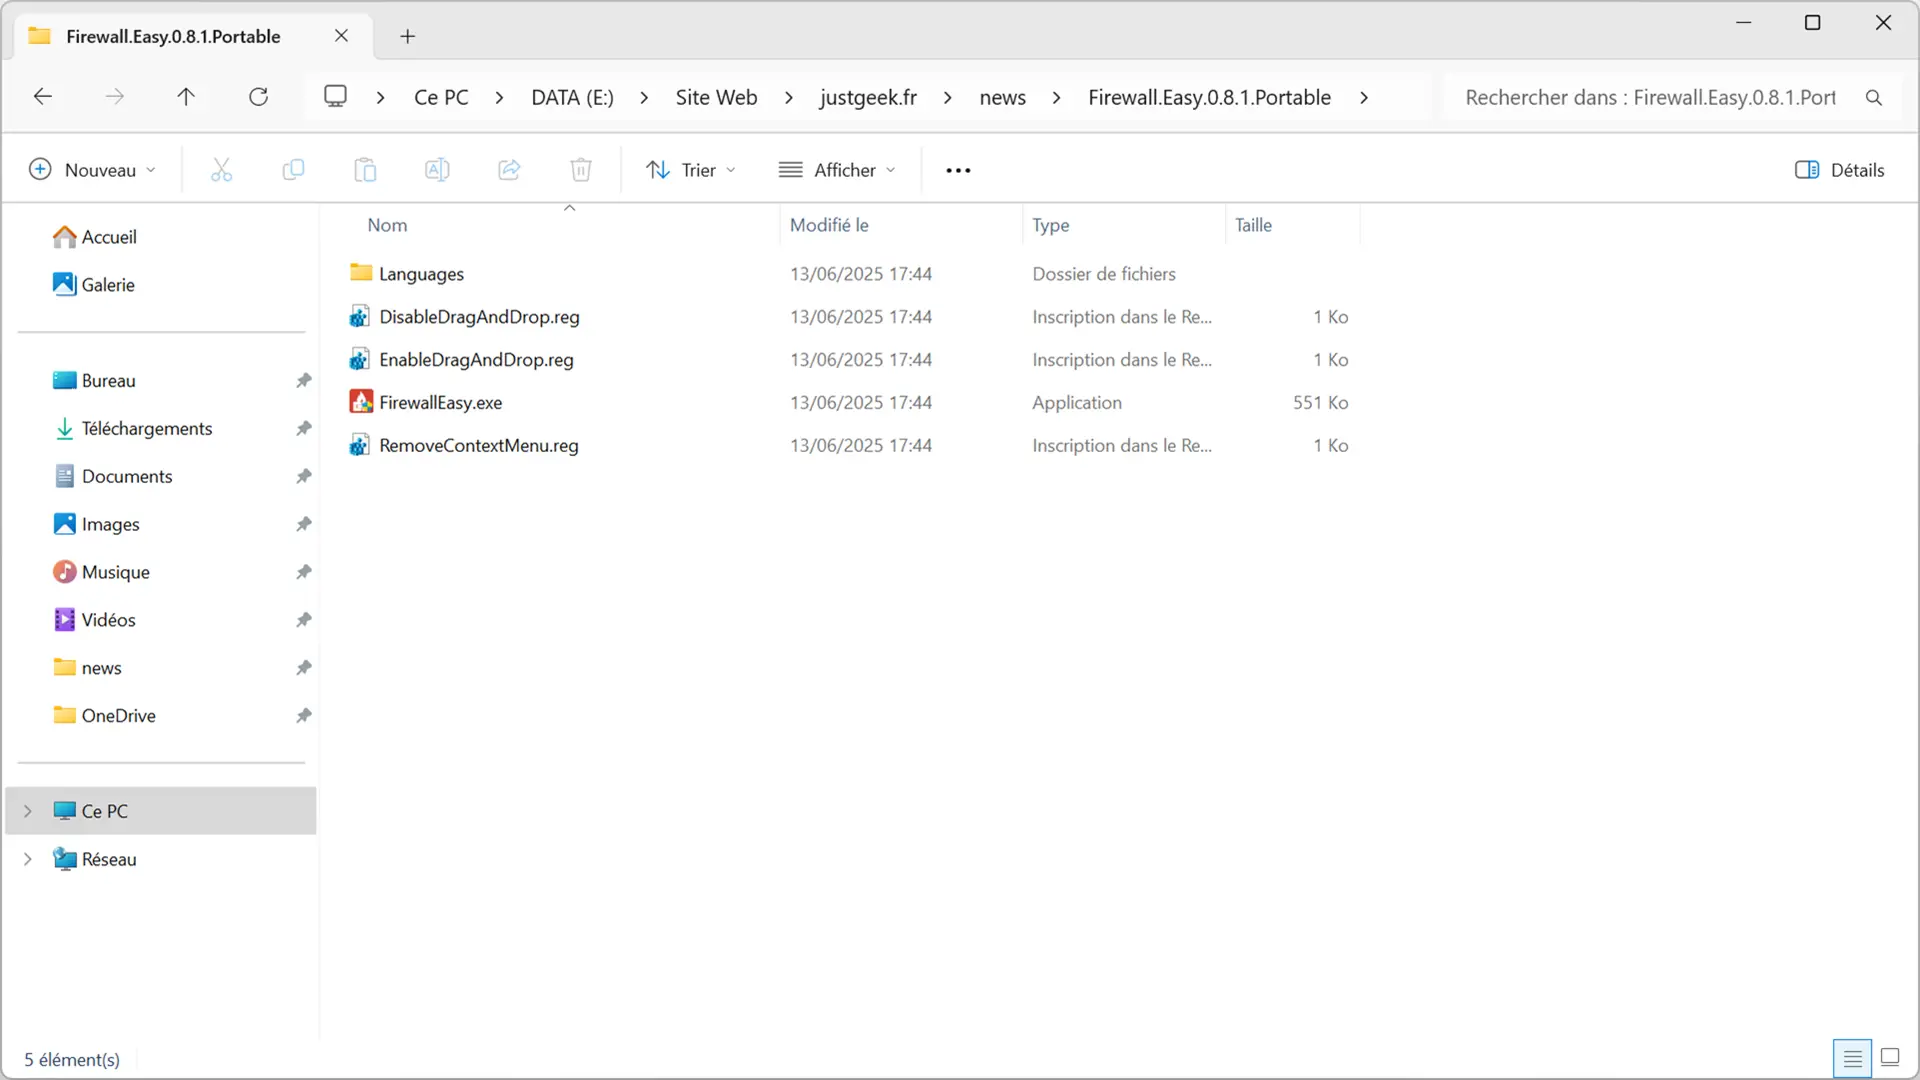Image resolution: width=1920 pixels, height=1080 pixels.
Task: Click the pin icon next to Musique
Action: tap(303, 572)
